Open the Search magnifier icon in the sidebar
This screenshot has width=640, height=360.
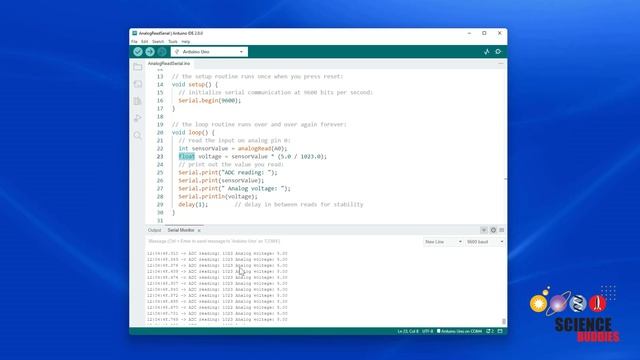[138, 135]
